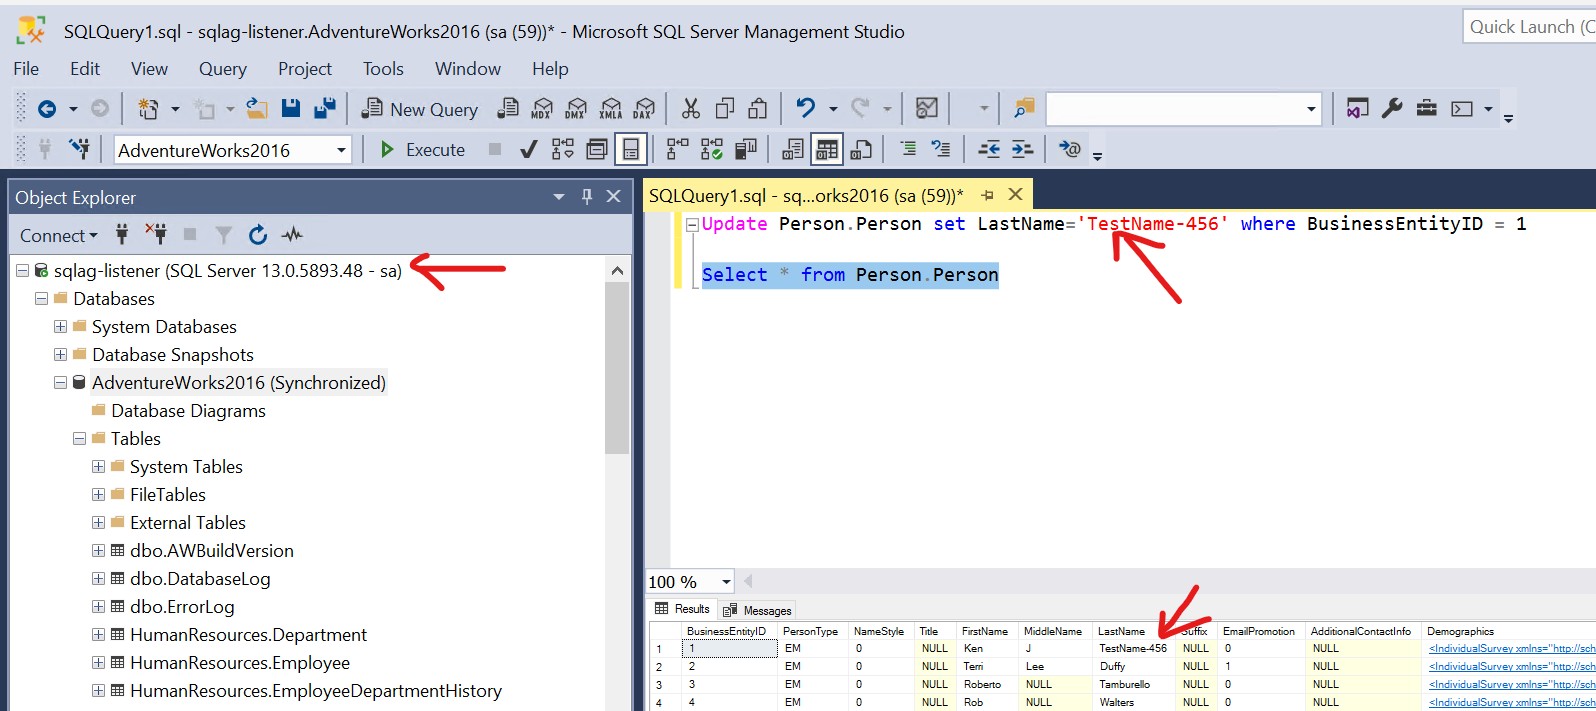Click Display Estimated Execution Plan icon
The width and height of the screenshot is (1596, 711).
click(563, 150)
